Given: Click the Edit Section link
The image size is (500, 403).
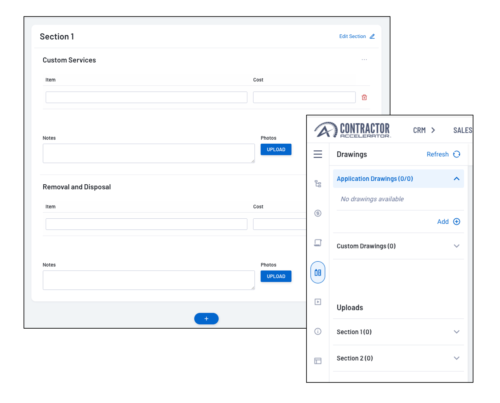Looking at the screenshot, I should pyautogui.click(x=352, y=36).
